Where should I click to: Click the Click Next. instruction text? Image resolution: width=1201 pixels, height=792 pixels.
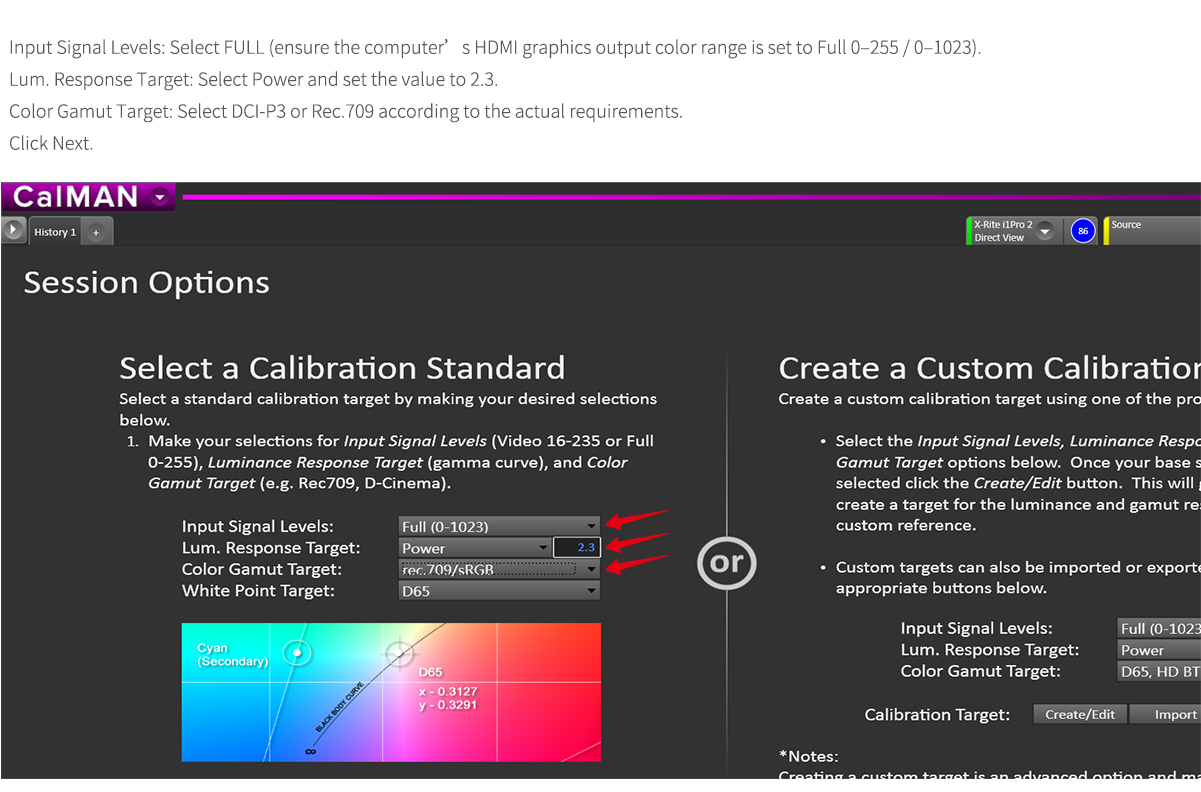tap(51, 143)
